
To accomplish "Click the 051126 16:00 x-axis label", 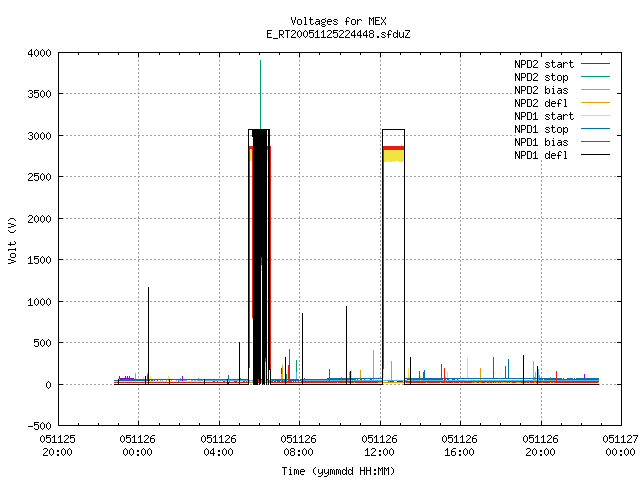I will 459,446.
